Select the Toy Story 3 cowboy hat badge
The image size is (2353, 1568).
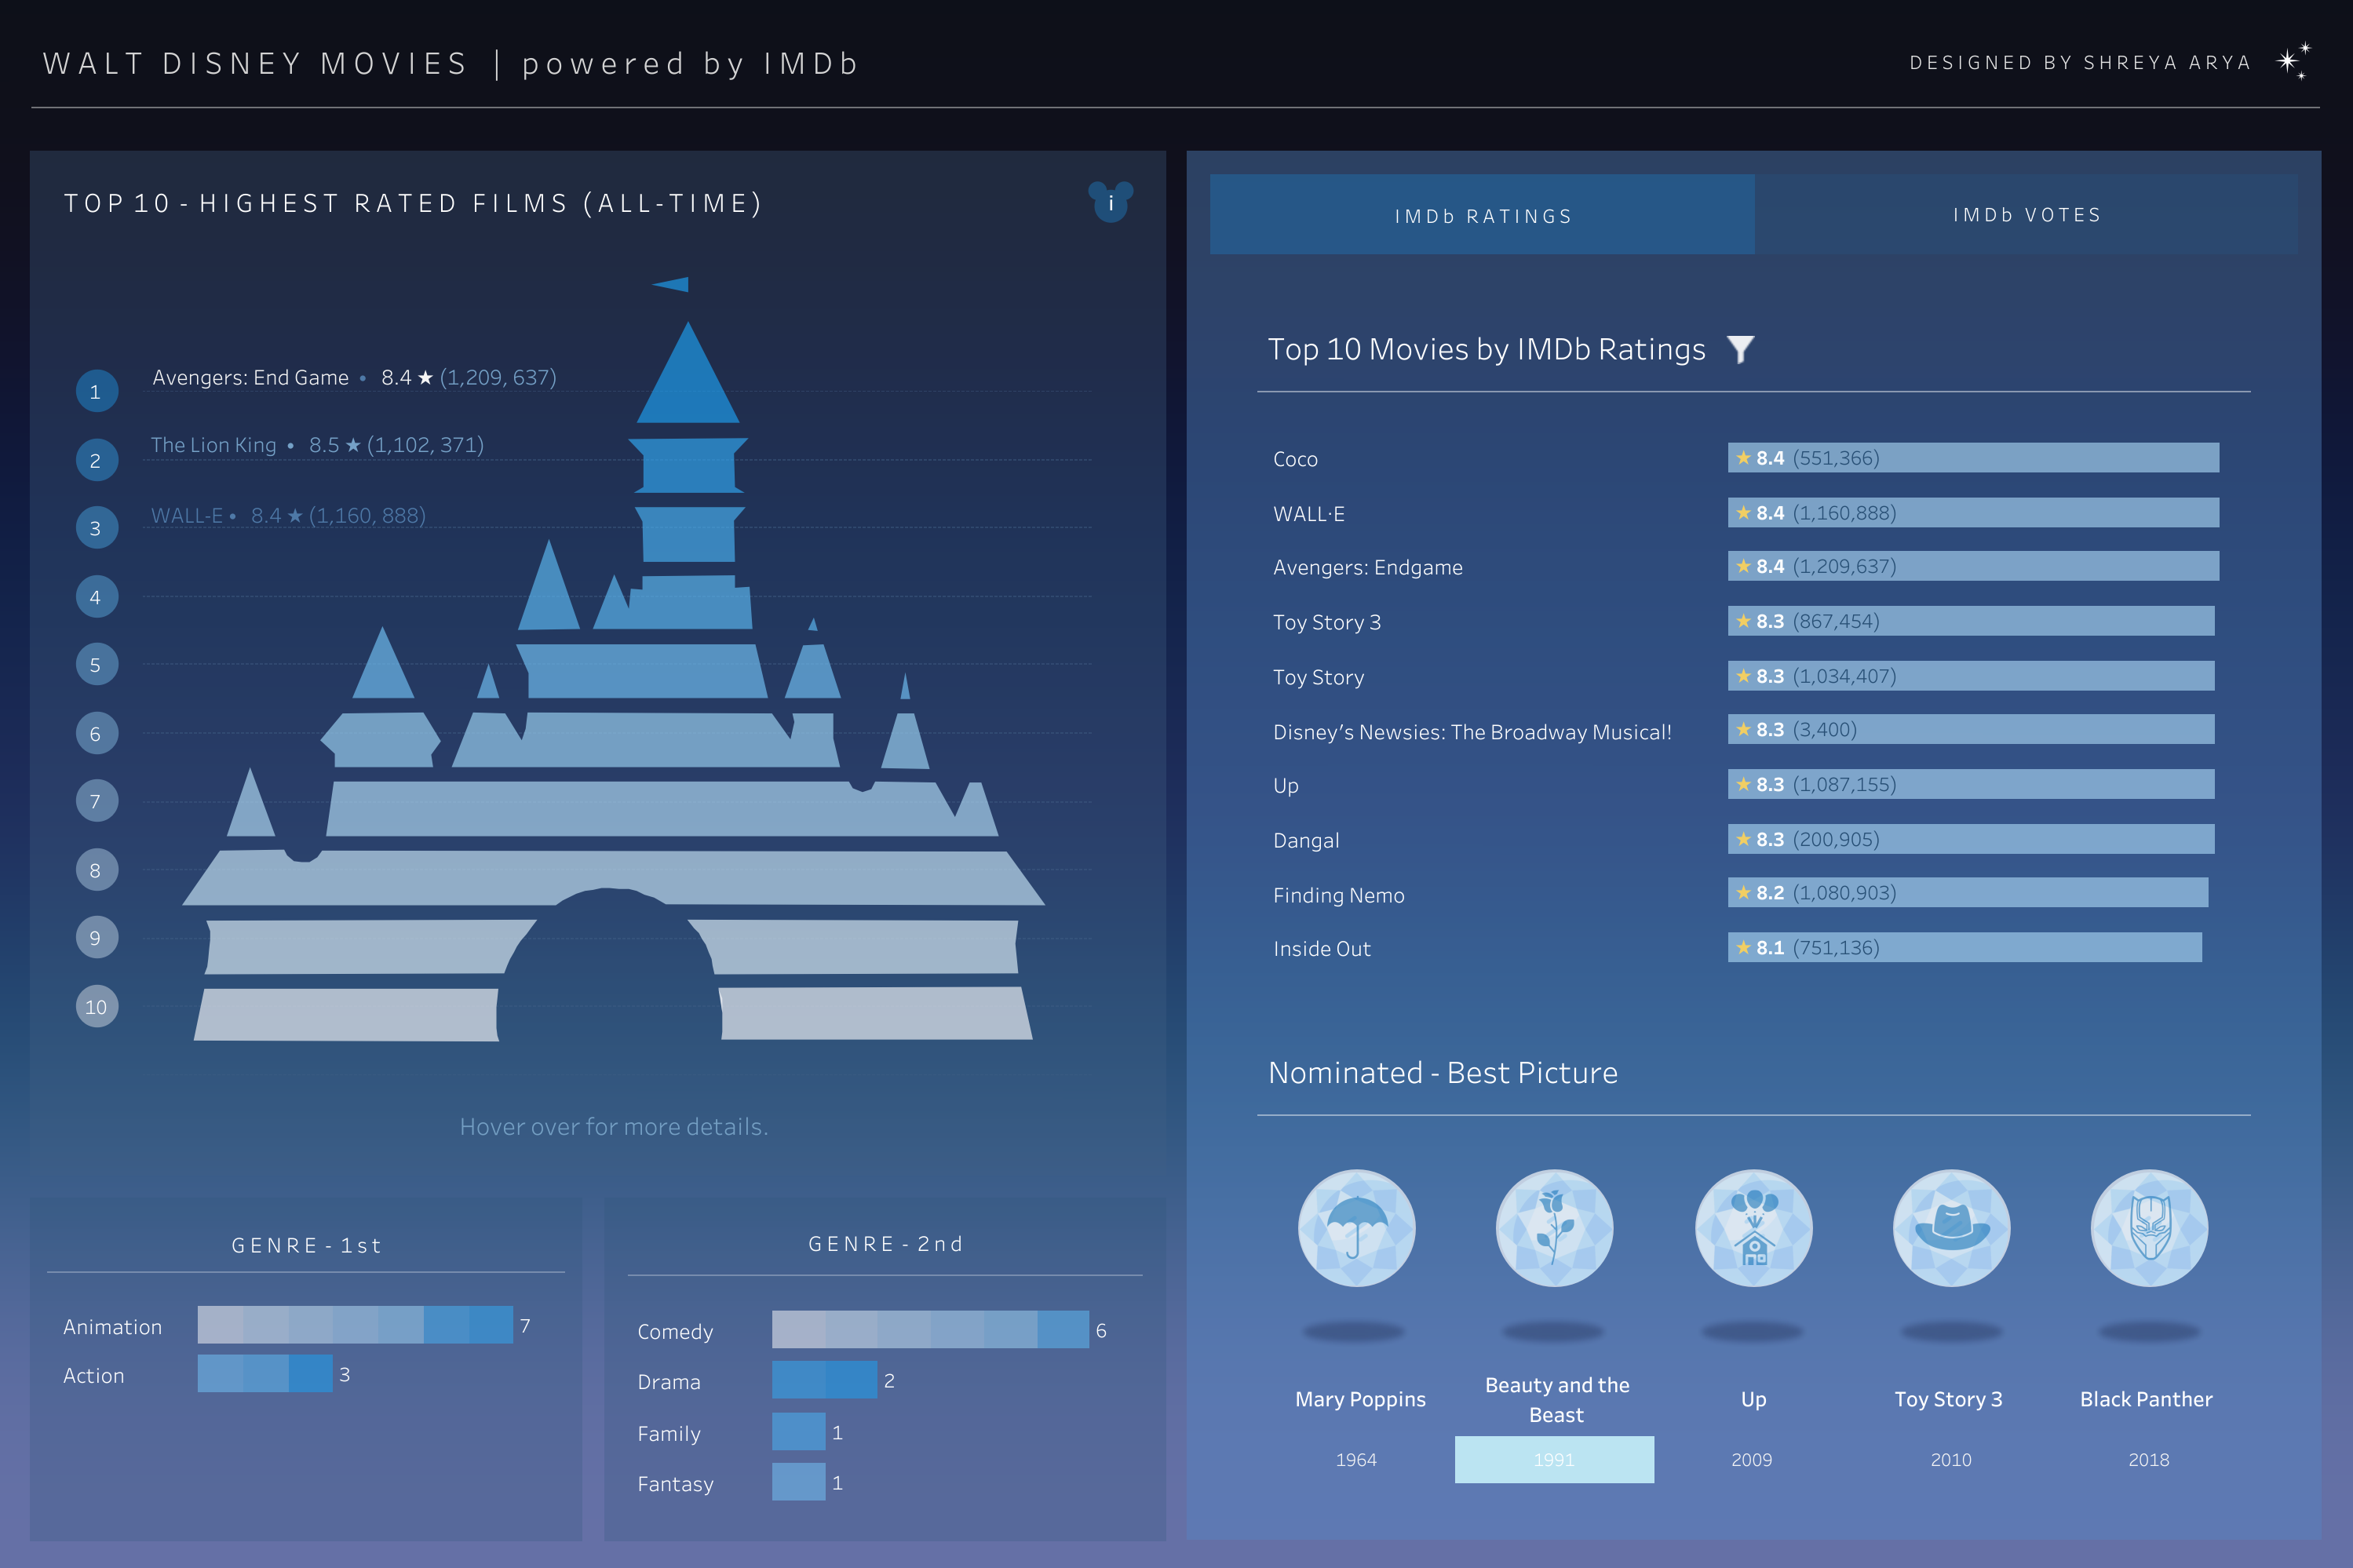[x=1951, y=1227]
